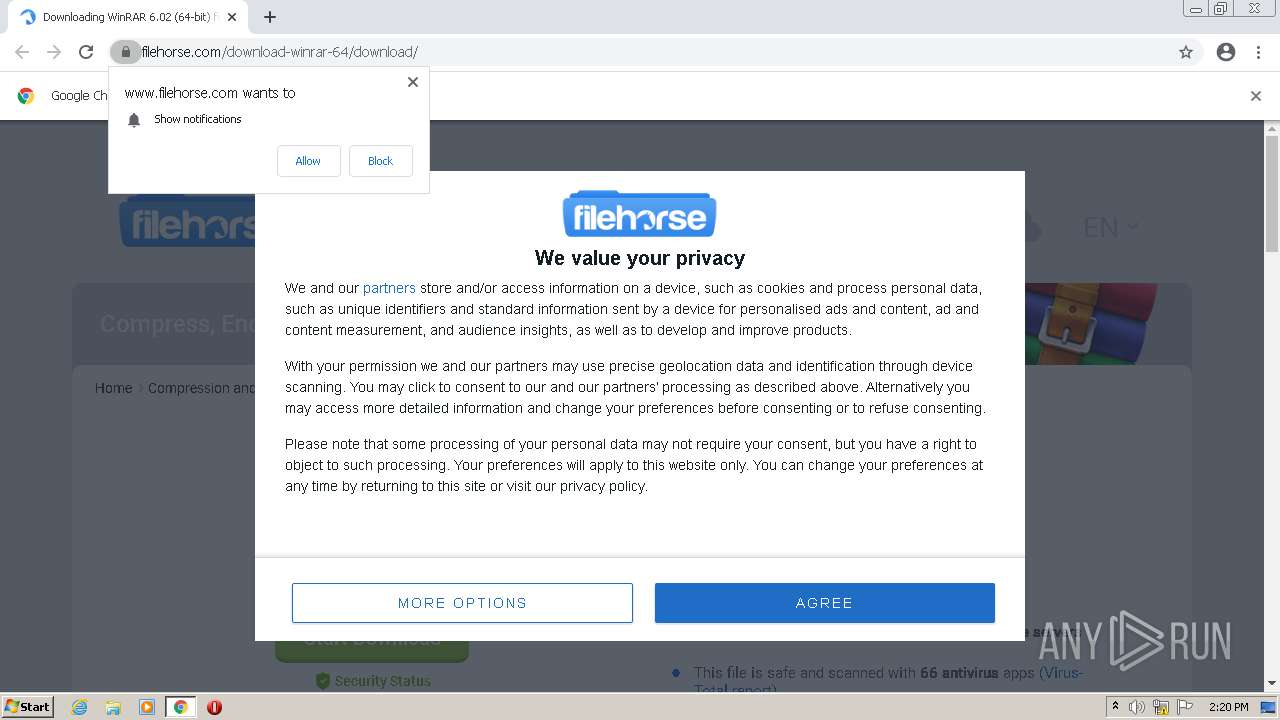
Task: Reload the current page
Action: [x=86, y=52]
